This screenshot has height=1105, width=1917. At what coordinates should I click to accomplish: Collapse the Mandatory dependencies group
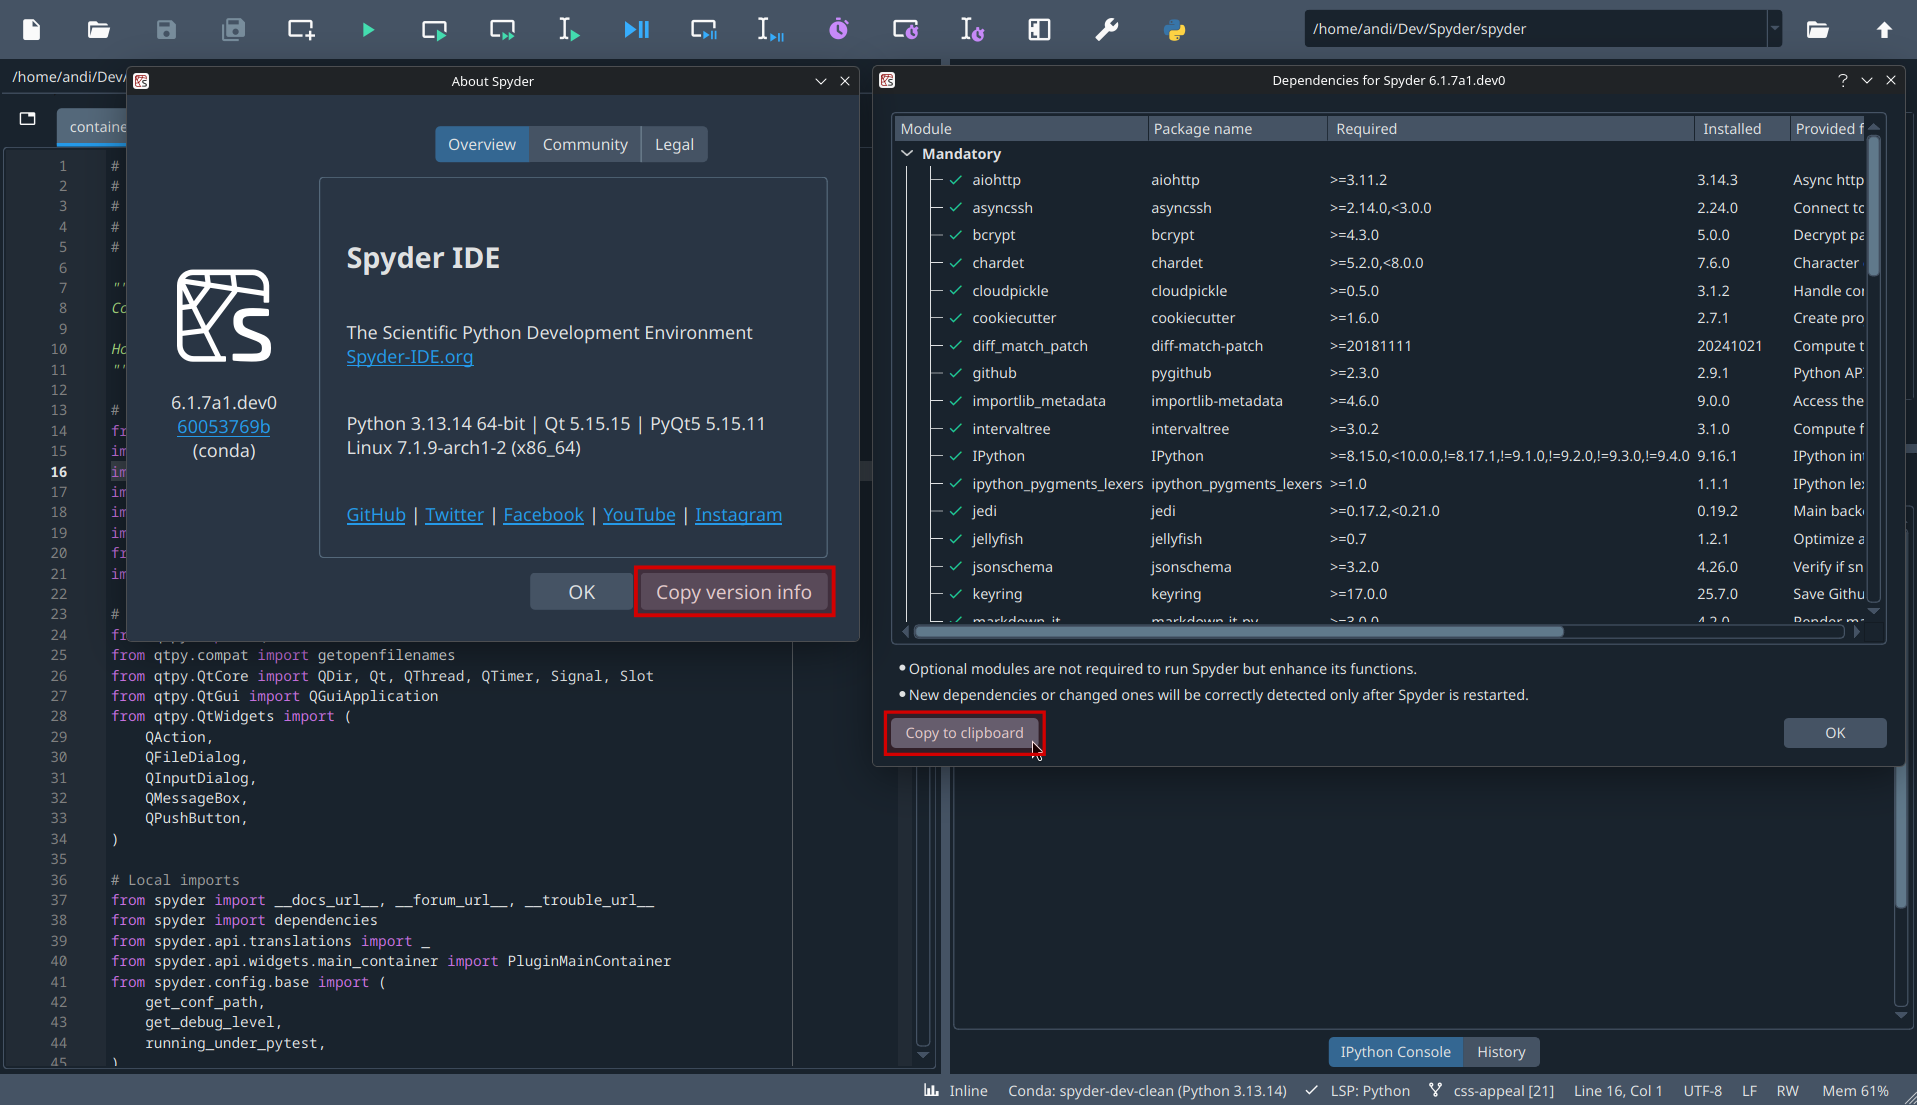point(907,154)
